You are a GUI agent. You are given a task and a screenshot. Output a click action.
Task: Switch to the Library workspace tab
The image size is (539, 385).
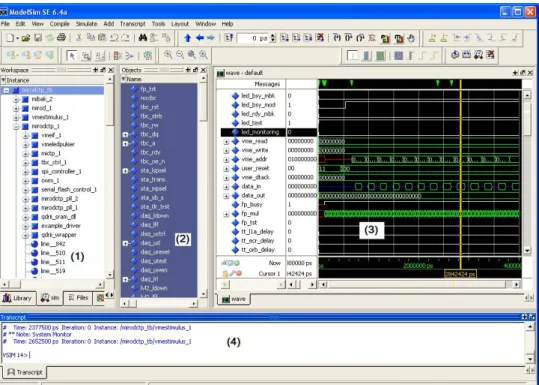(18, 298)
